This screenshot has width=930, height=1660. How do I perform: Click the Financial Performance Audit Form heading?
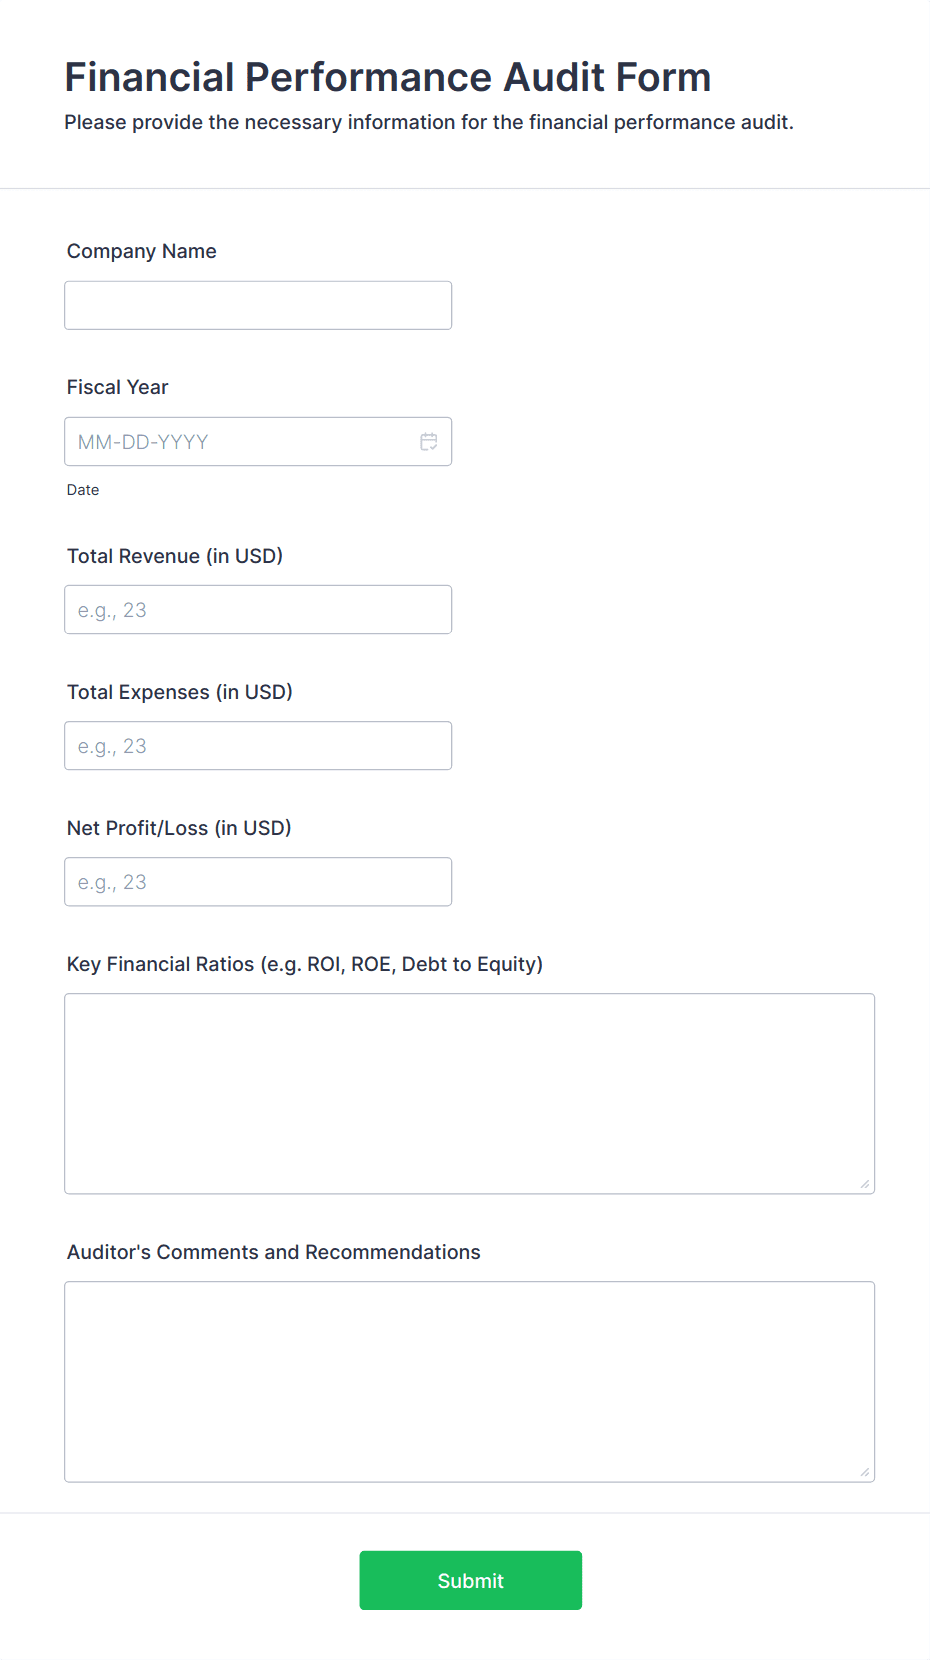tap(388, 76)
